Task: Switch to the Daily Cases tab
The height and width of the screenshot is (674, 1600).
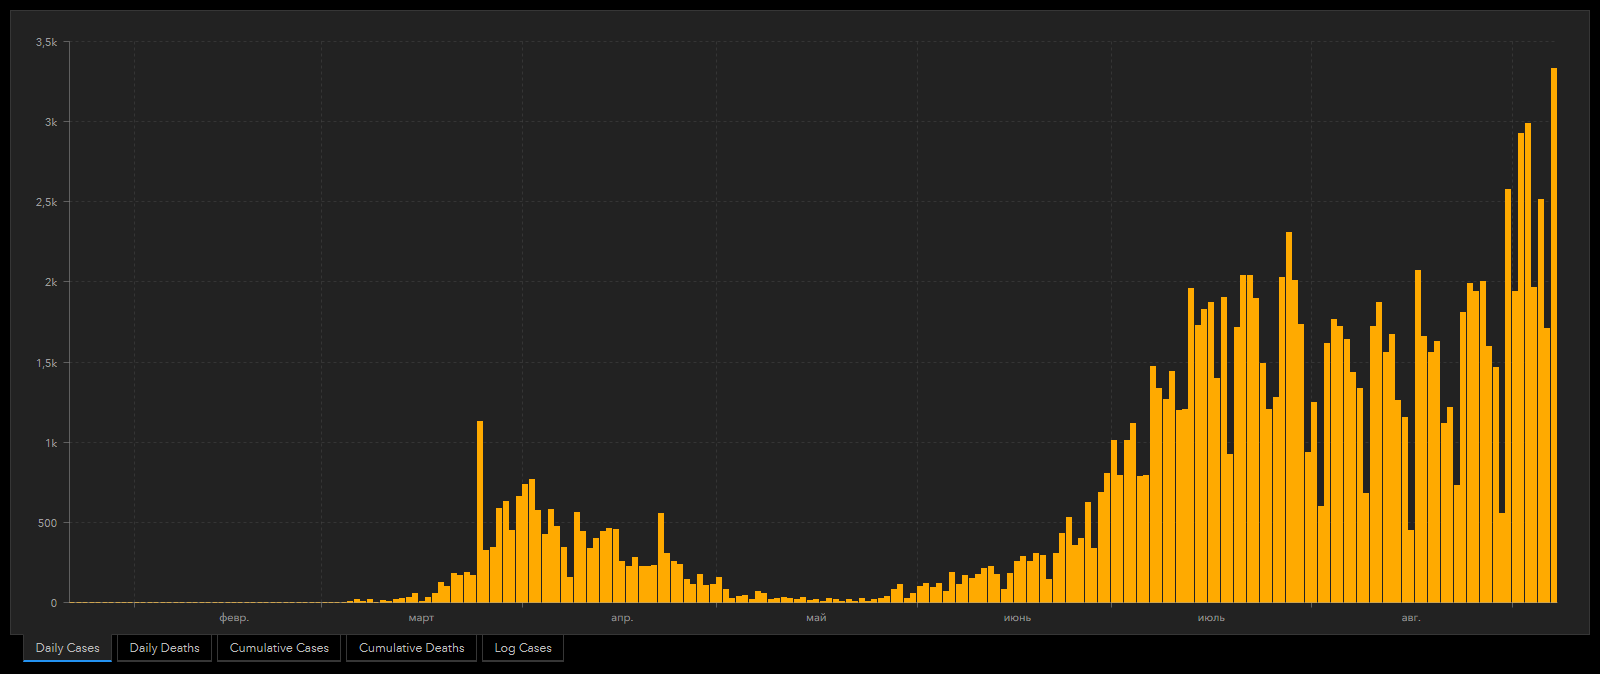Action: point(67,648)
